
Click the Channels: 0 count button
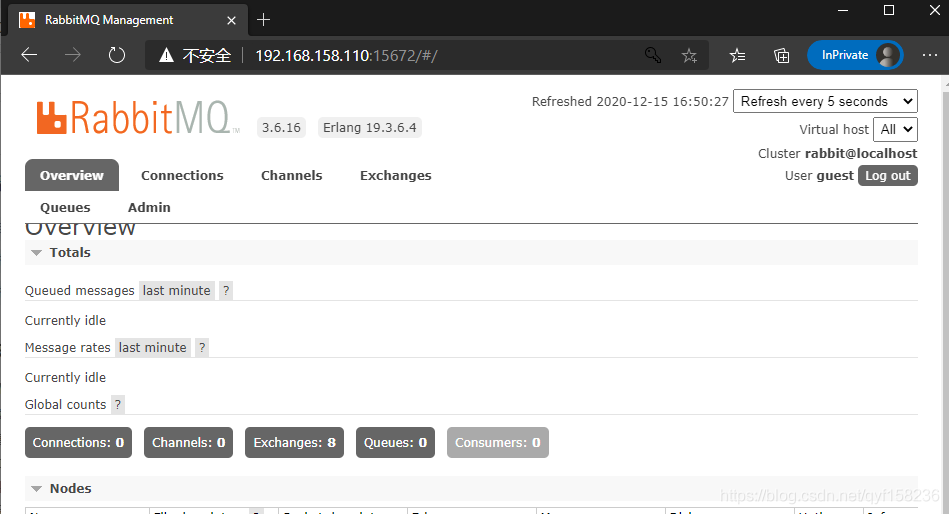tap(188, 443)
